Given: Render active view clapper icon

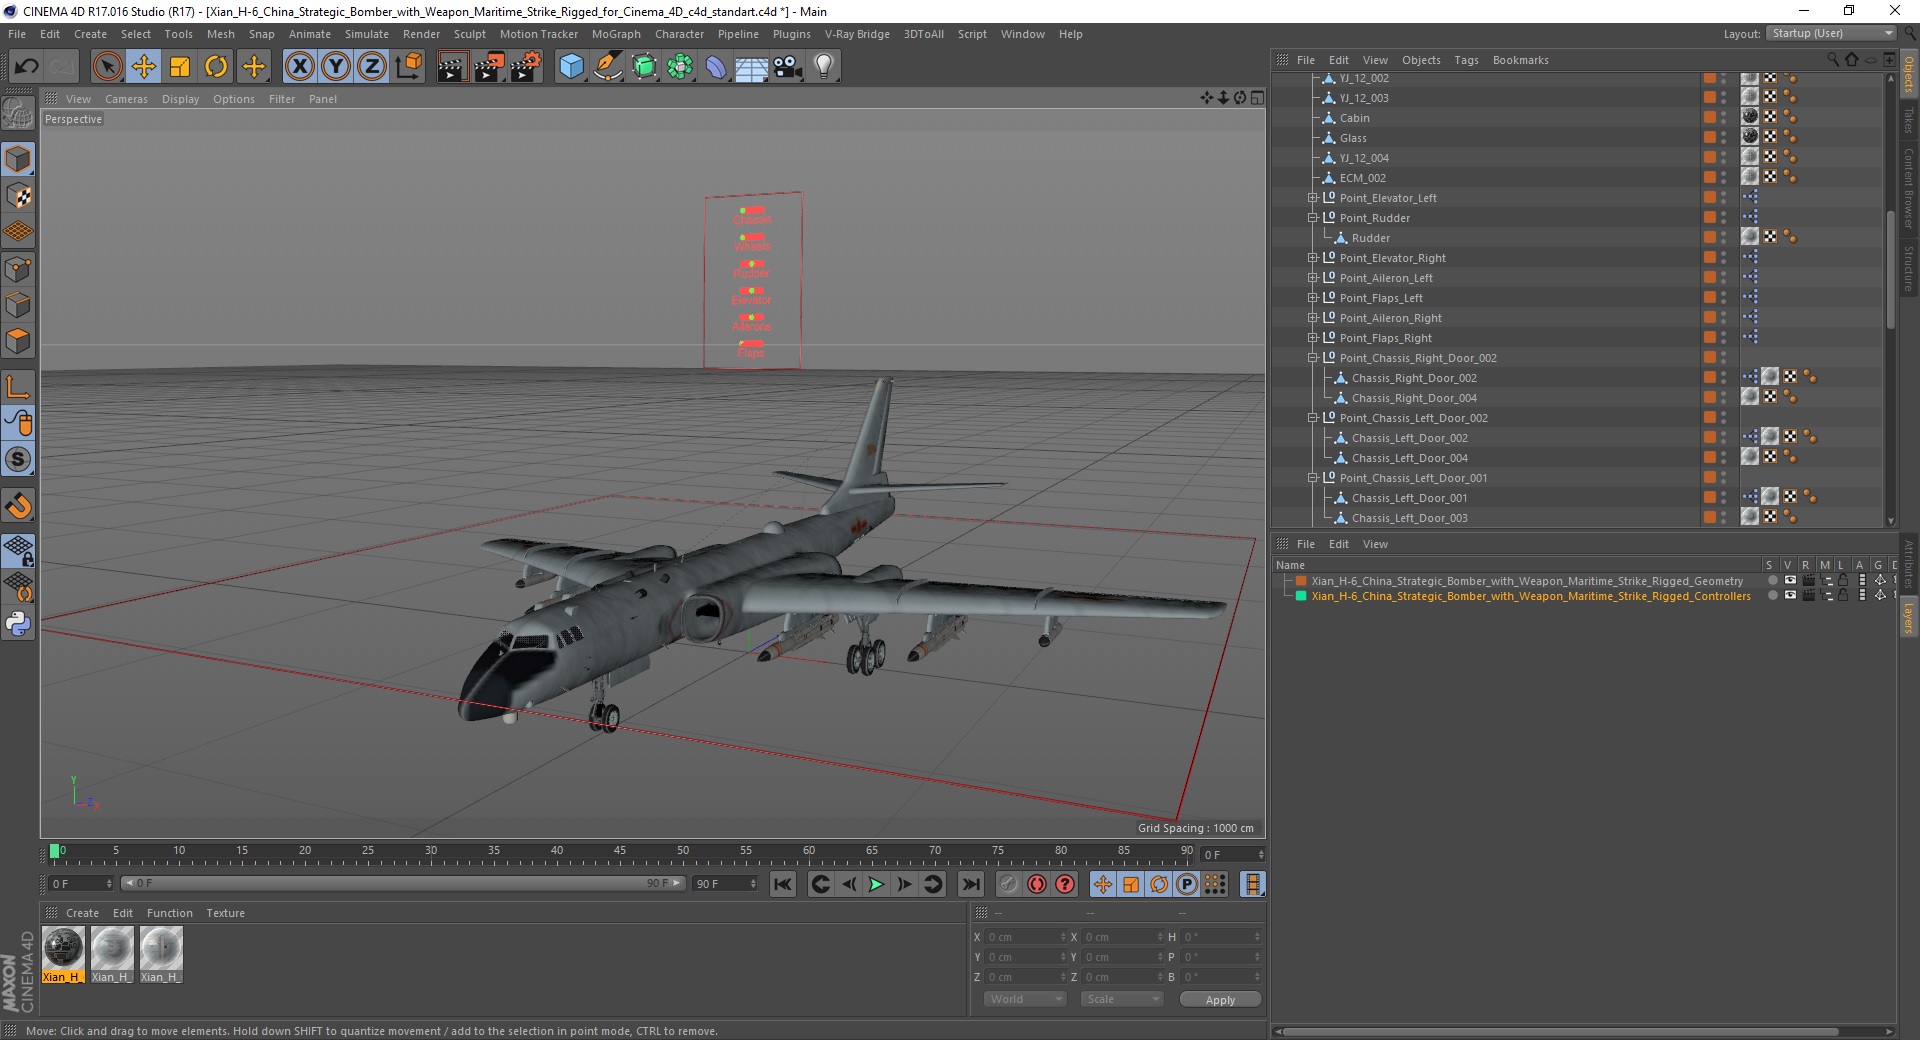Looking at the screenshot, I should 452,67.
